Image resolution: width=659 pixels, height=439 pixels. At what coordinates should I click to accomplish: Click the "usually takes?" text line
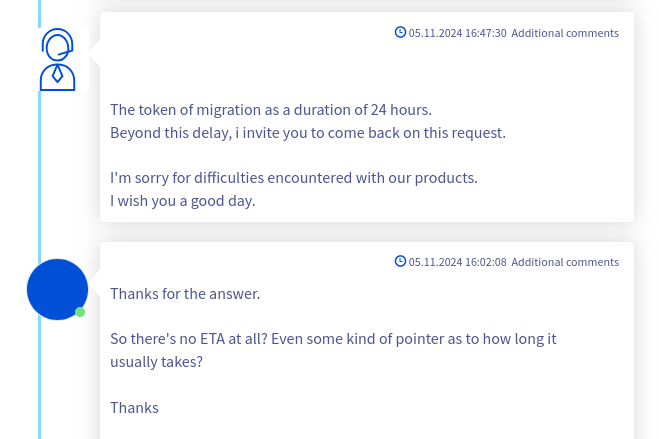click(156, 361)
